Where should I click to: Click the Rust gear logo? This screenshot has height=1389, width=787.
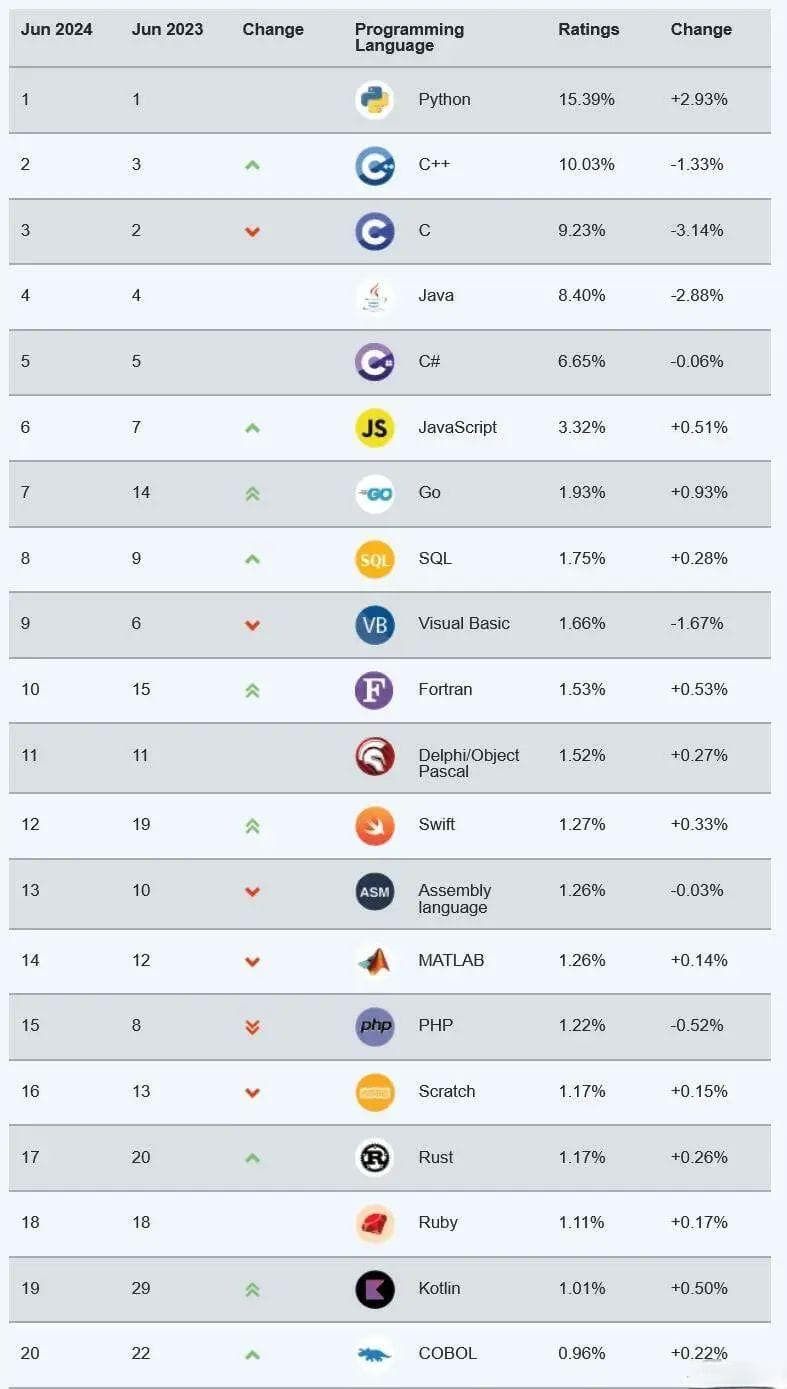(375, 1157)
